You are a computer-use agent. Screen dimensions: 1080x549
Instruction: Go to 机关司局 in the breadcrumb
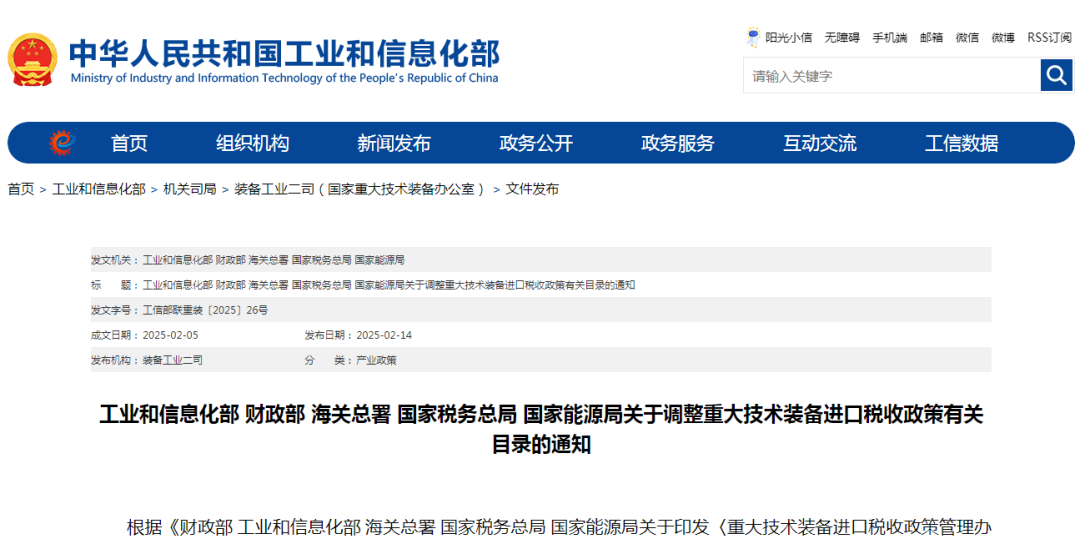[x=190, y=189]
